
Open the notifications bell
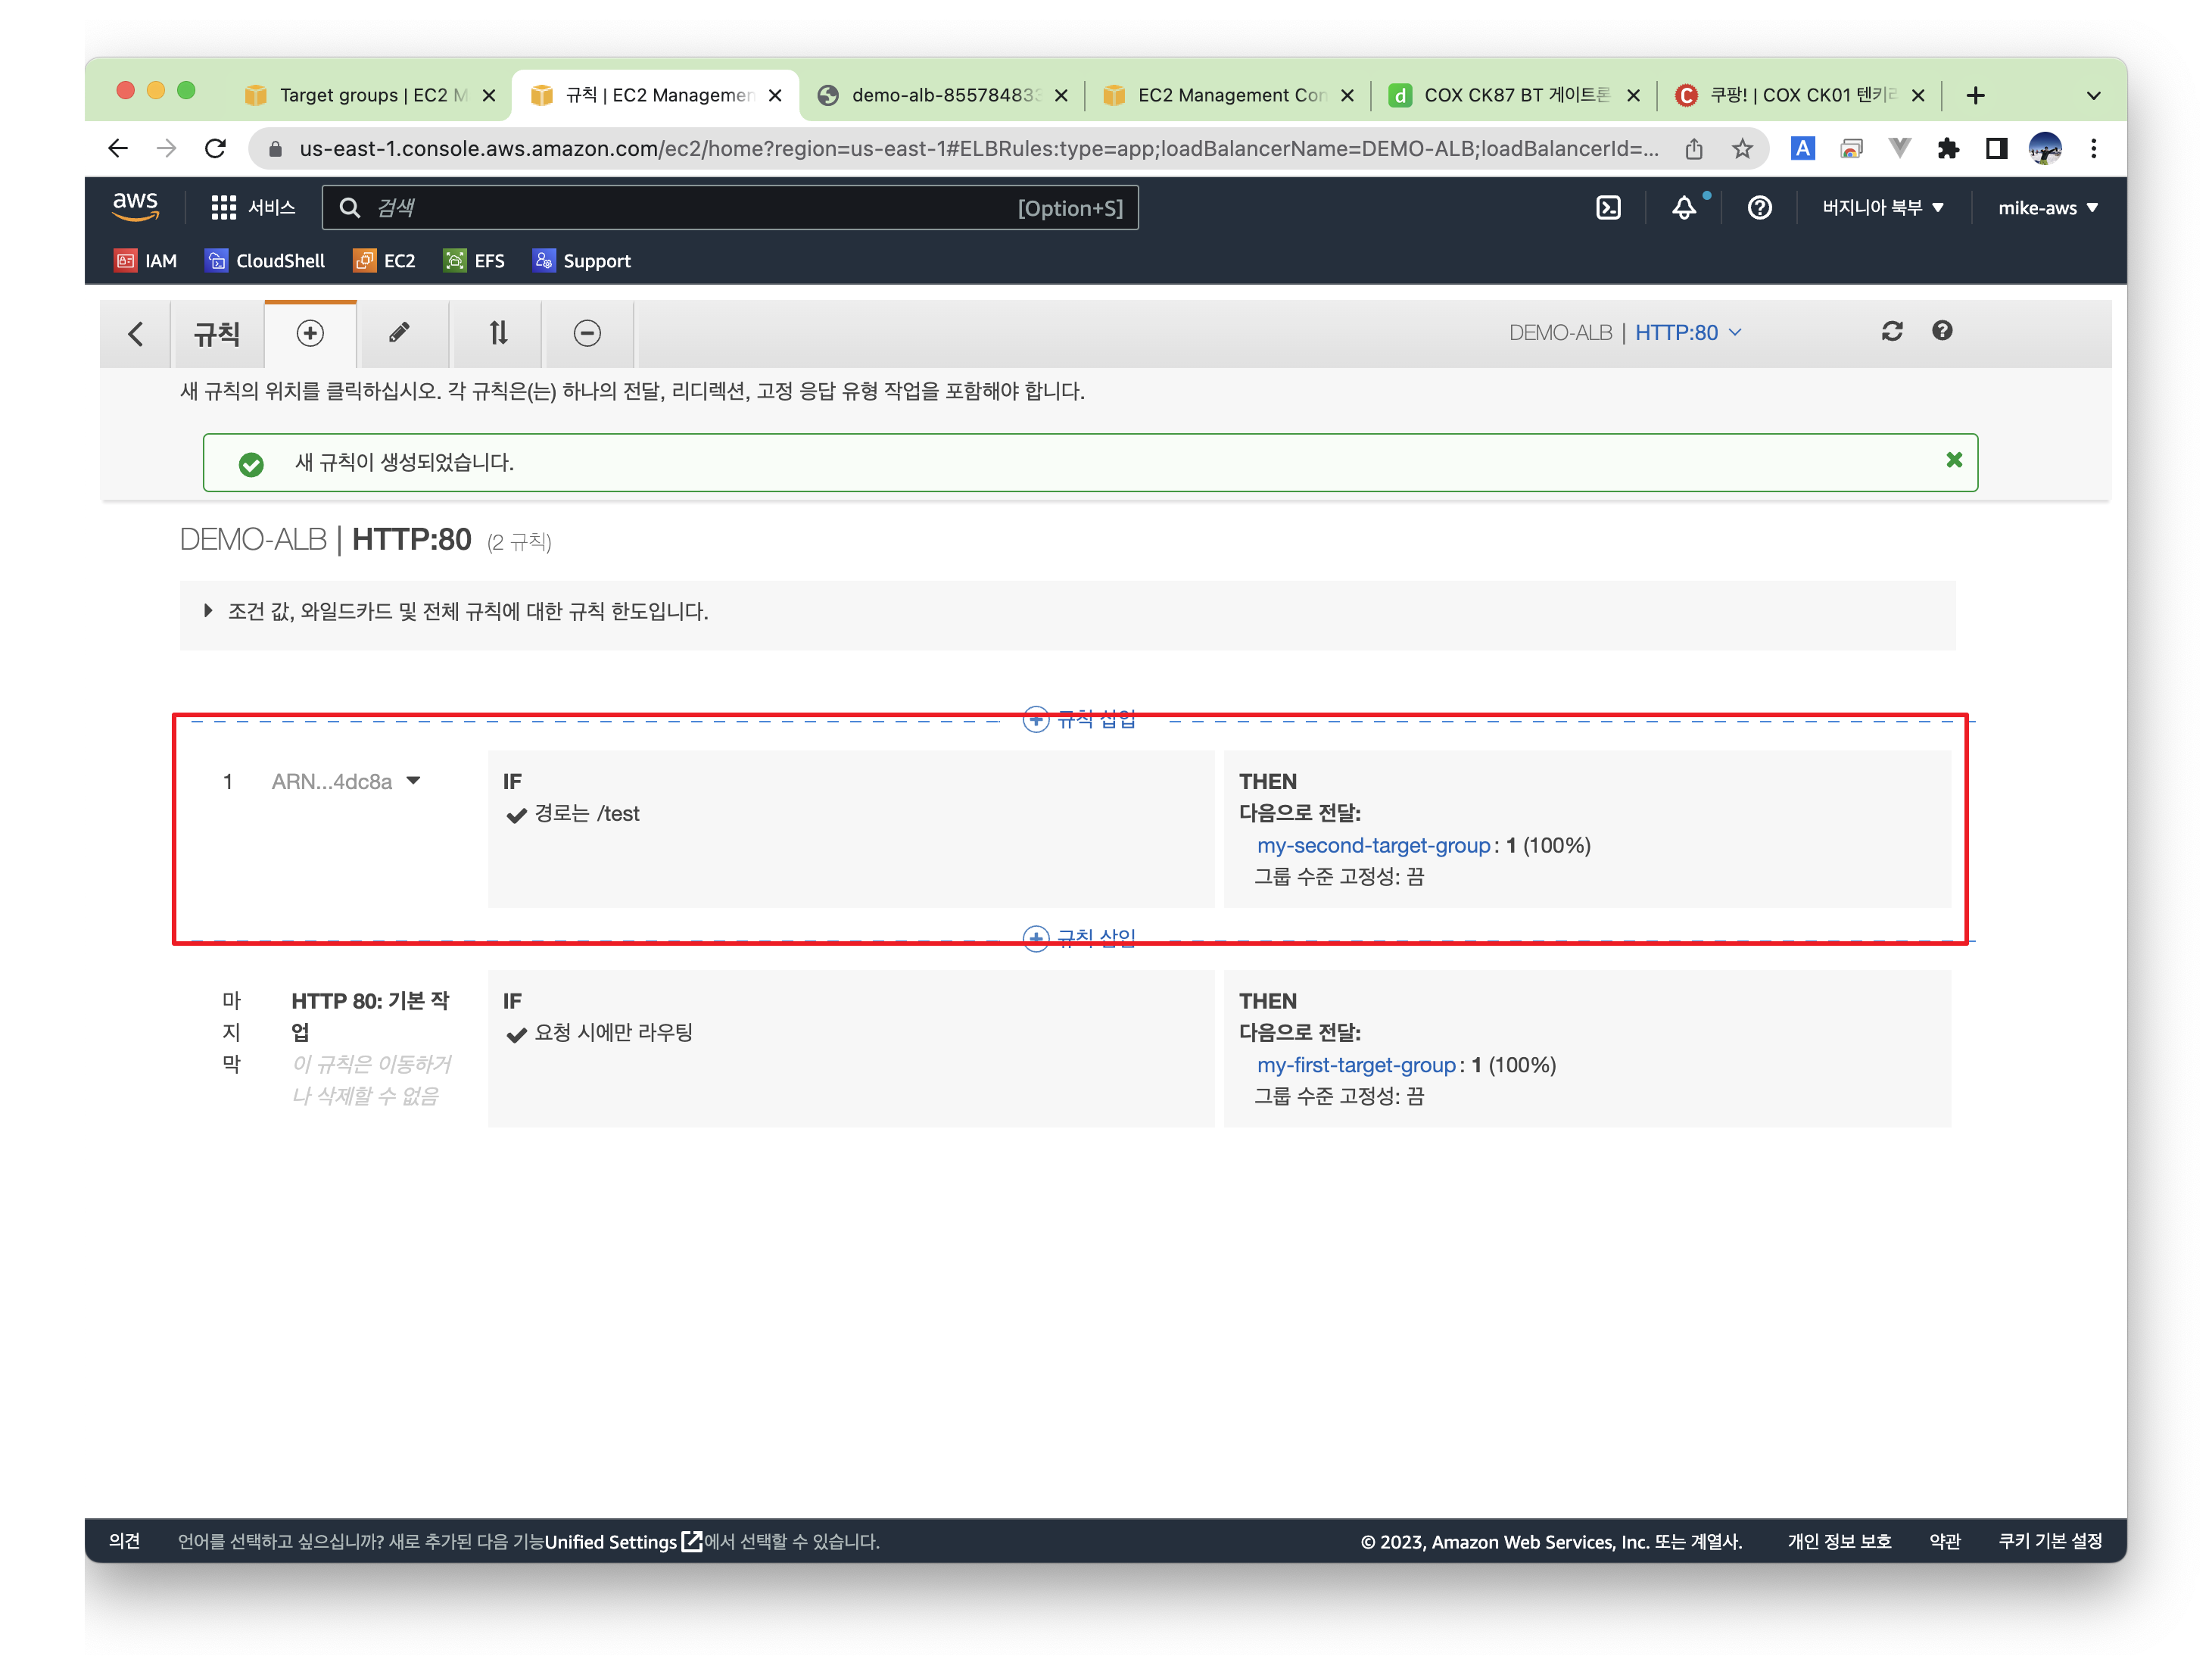click(1684, 208)
